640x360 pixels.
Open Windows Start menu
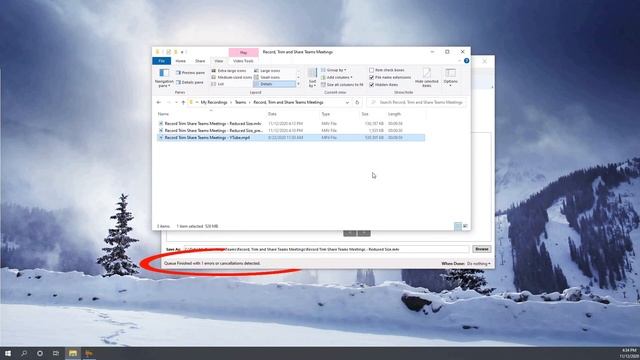click(x=8, y=353)
